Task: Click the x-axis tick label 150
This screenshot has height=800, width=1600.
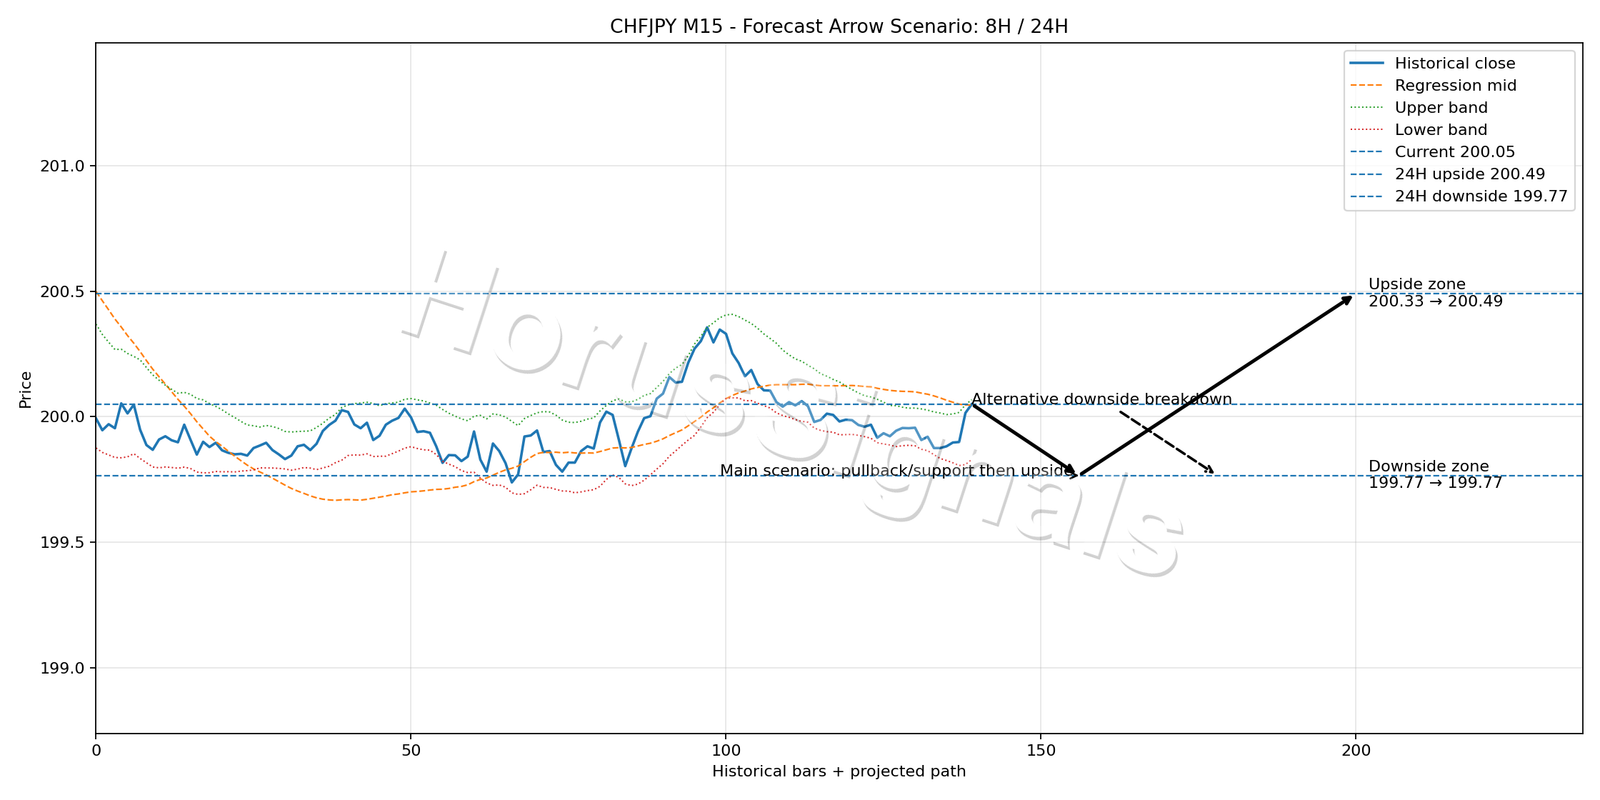Action: coord(1040,749)
